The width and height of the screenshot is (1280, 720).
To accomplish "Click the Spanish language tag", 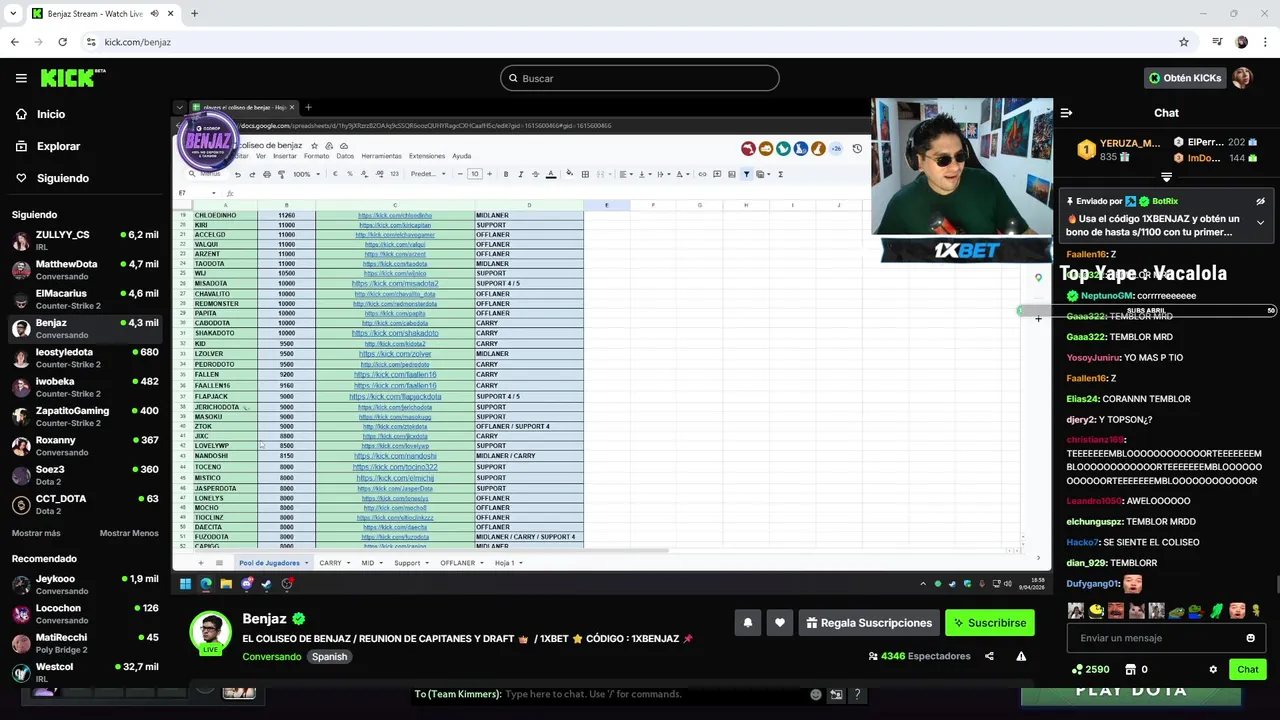I will tap(329, 657).
